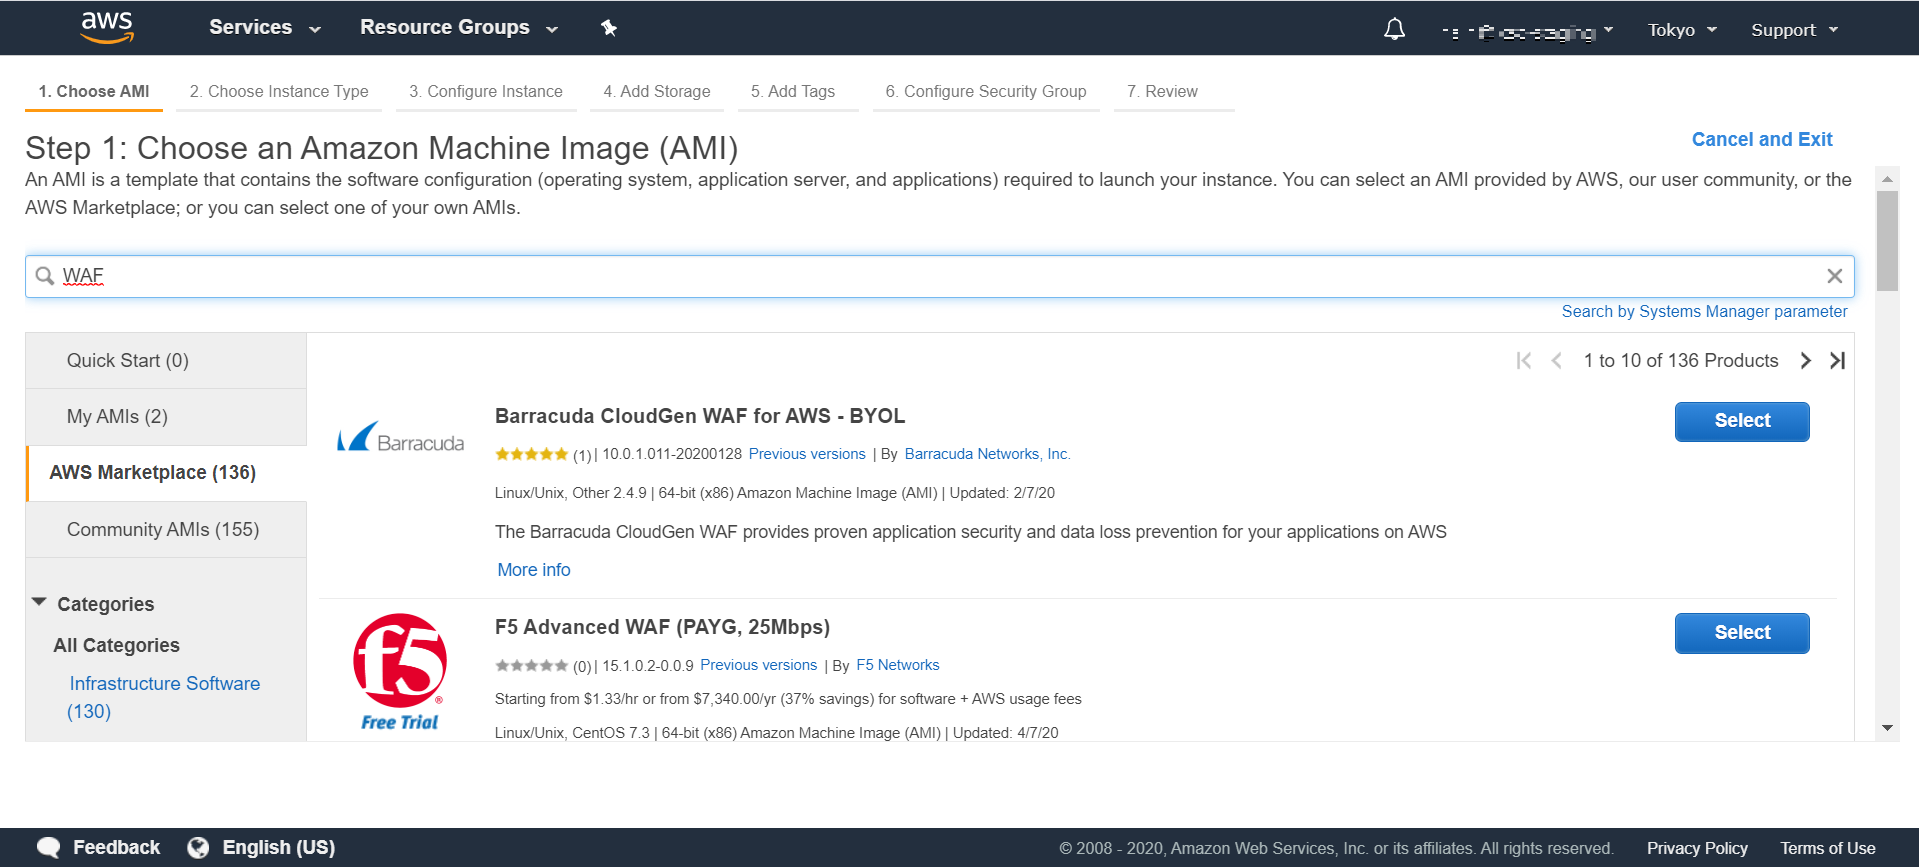The image size is (1919, 867).
Task: Clear the WAF search with X icon
Action: click(1834, 276)
